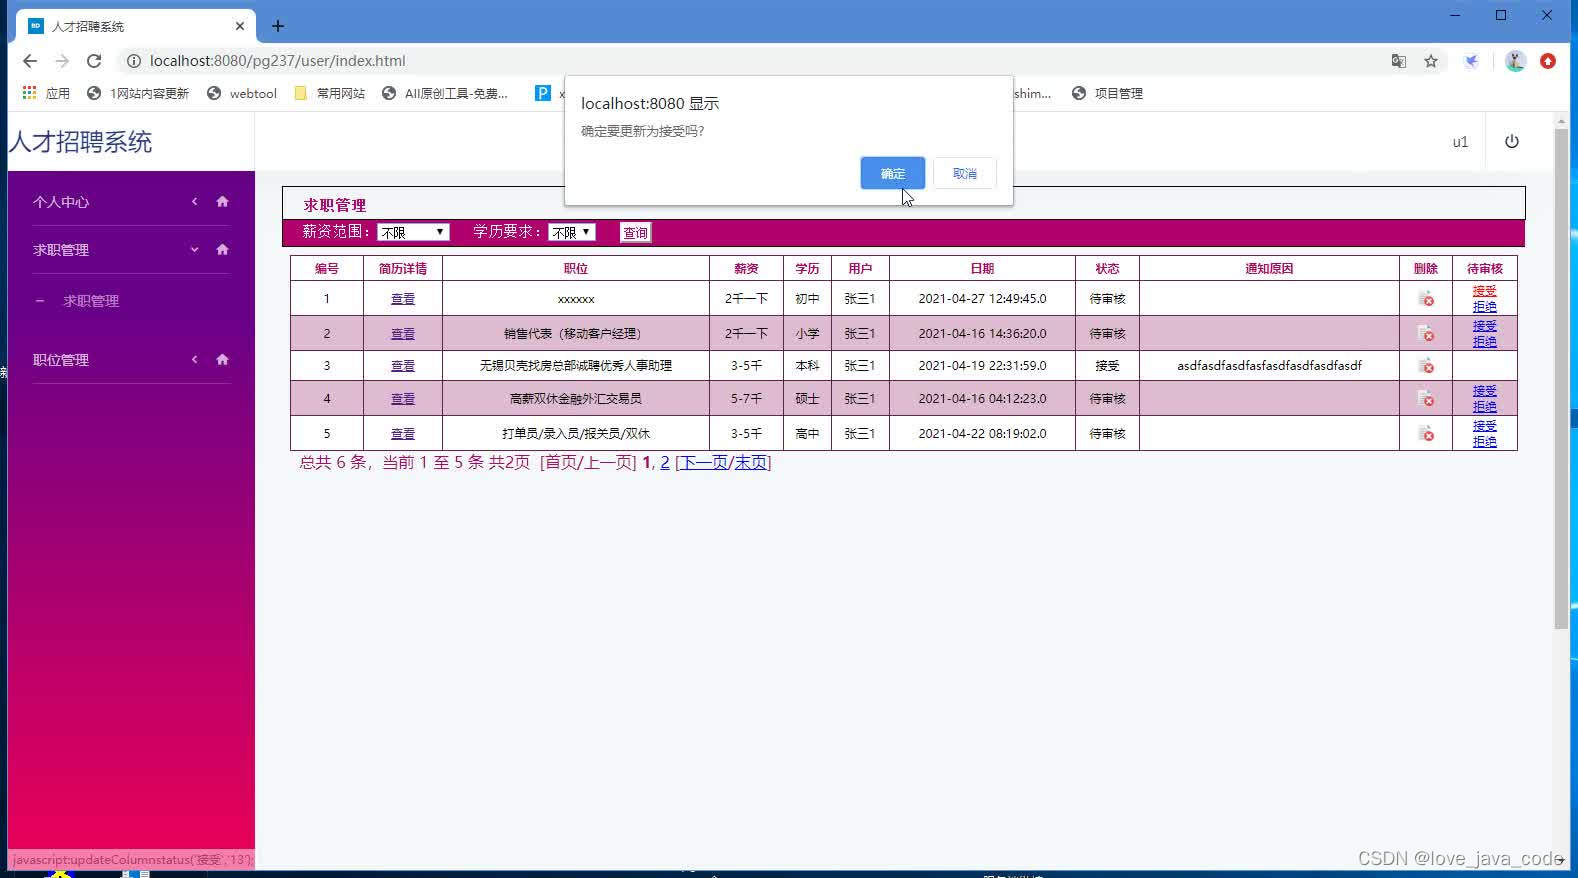This screenshot has width=1578, height=878.
Task: Click the 人才招聘系统 logo title
Action: [81, 142]
